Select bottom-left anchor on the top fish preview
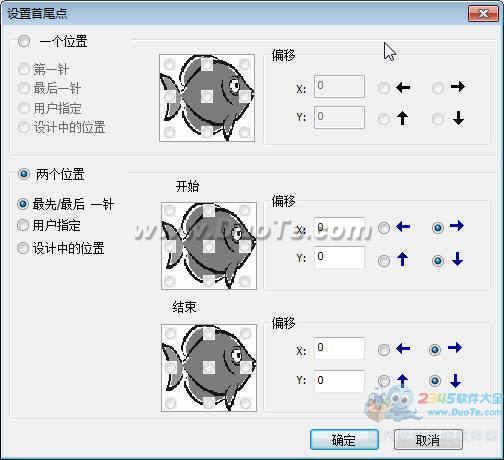The width and height of the screenshot is (504, 460). tap(170, 132)
